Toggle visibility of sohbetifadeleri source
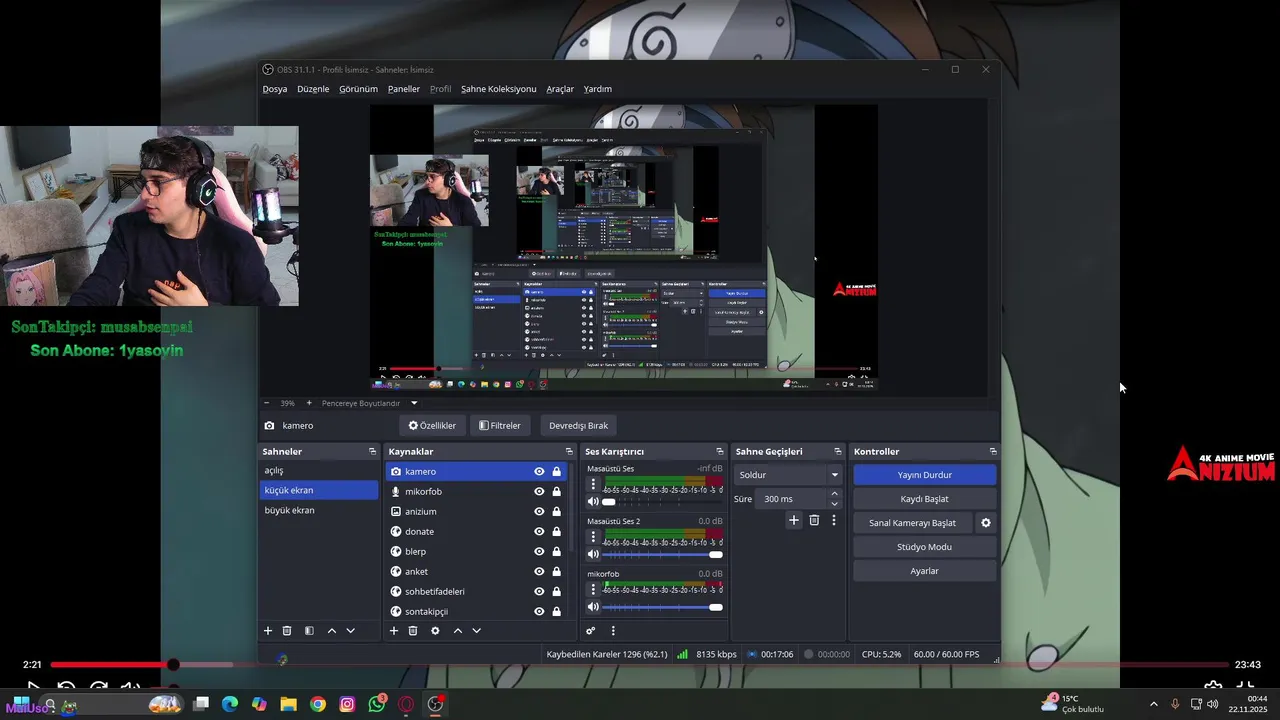 point(539,591)
